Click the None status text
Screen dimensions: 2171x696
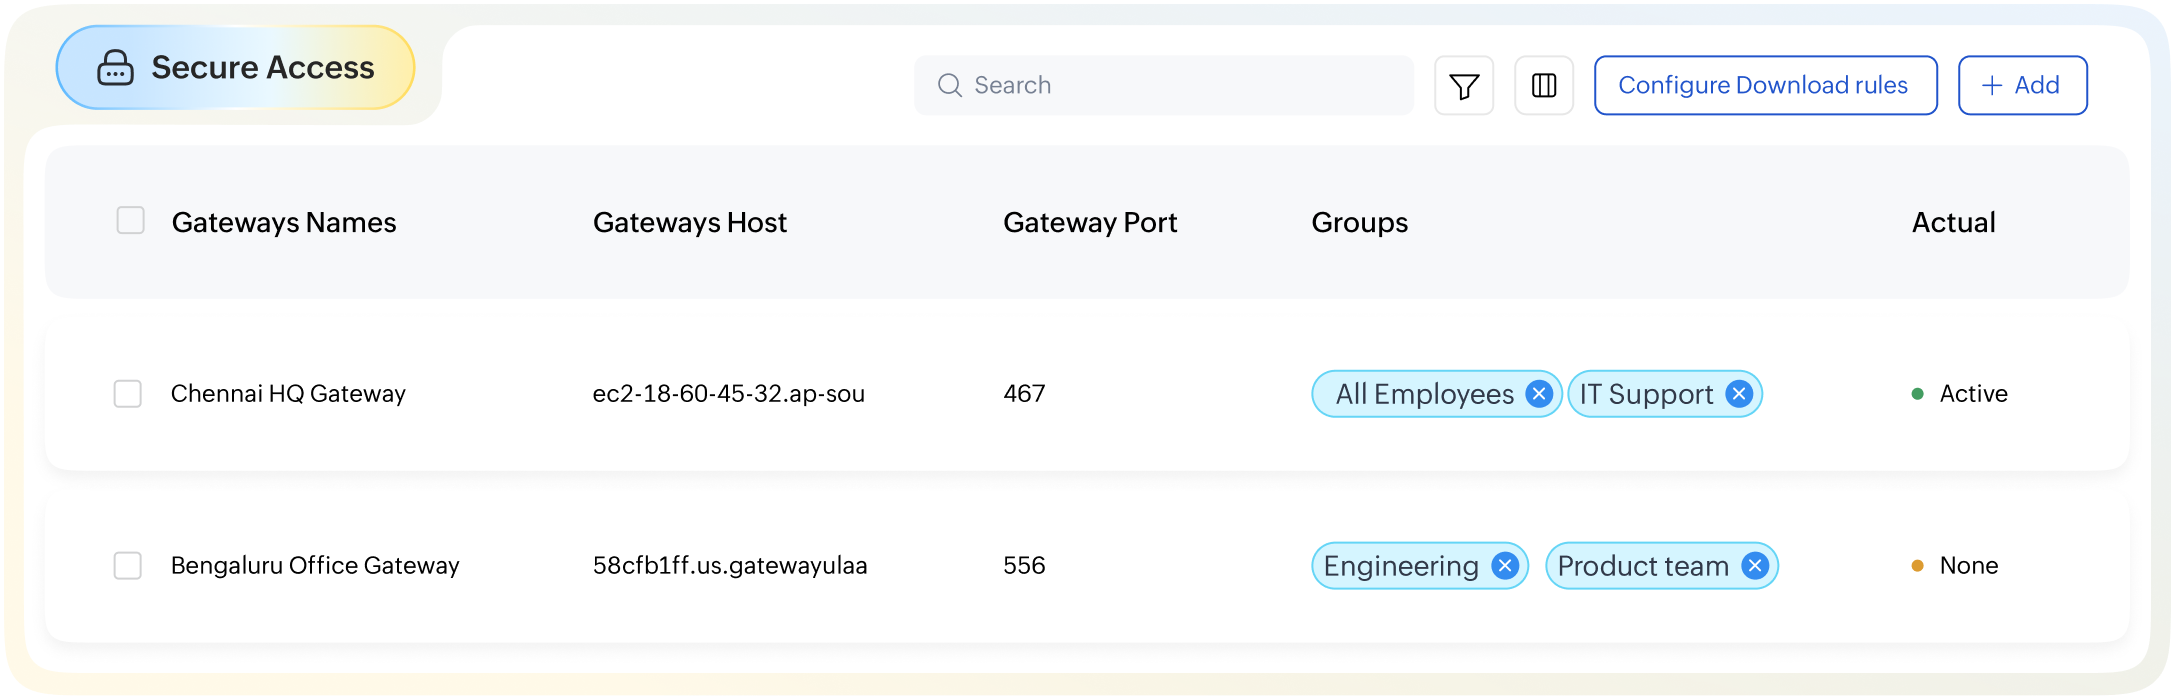click(x=1968, y=566)
